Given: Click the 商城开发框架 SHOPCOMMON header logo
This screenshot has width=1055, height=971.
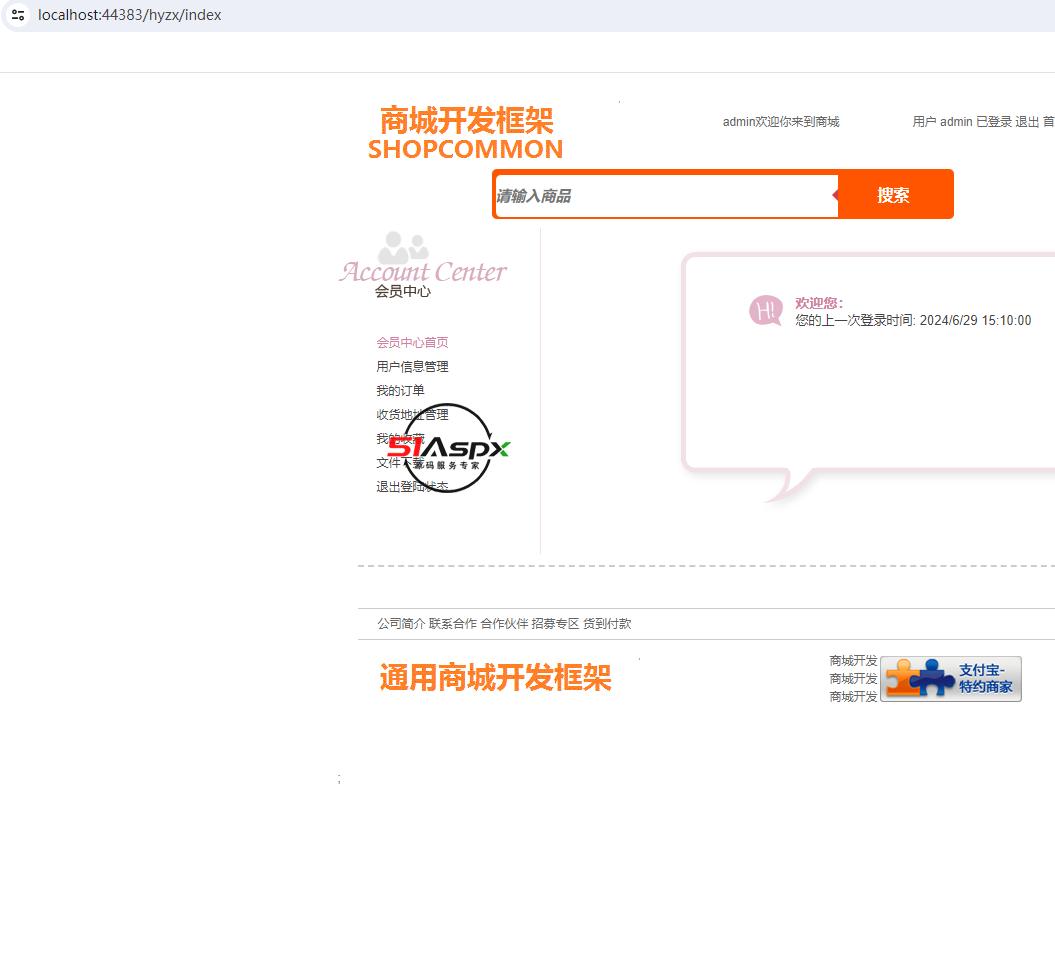Looking at the screenshot, I should pyautogui.click(x=466, y=133).
